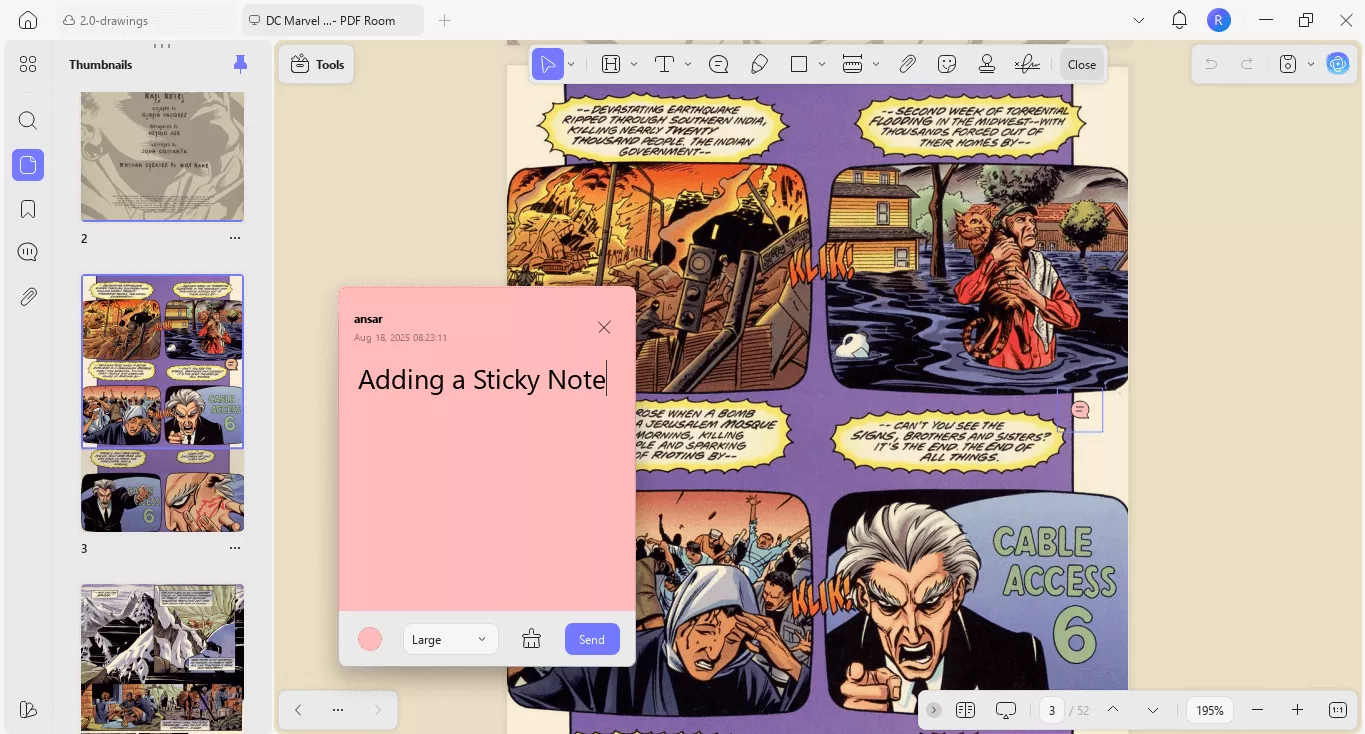The image size is (1365, 734).
Task: Switch to the DC Marvel PDF Room tab
Action: tap(333, 20)
